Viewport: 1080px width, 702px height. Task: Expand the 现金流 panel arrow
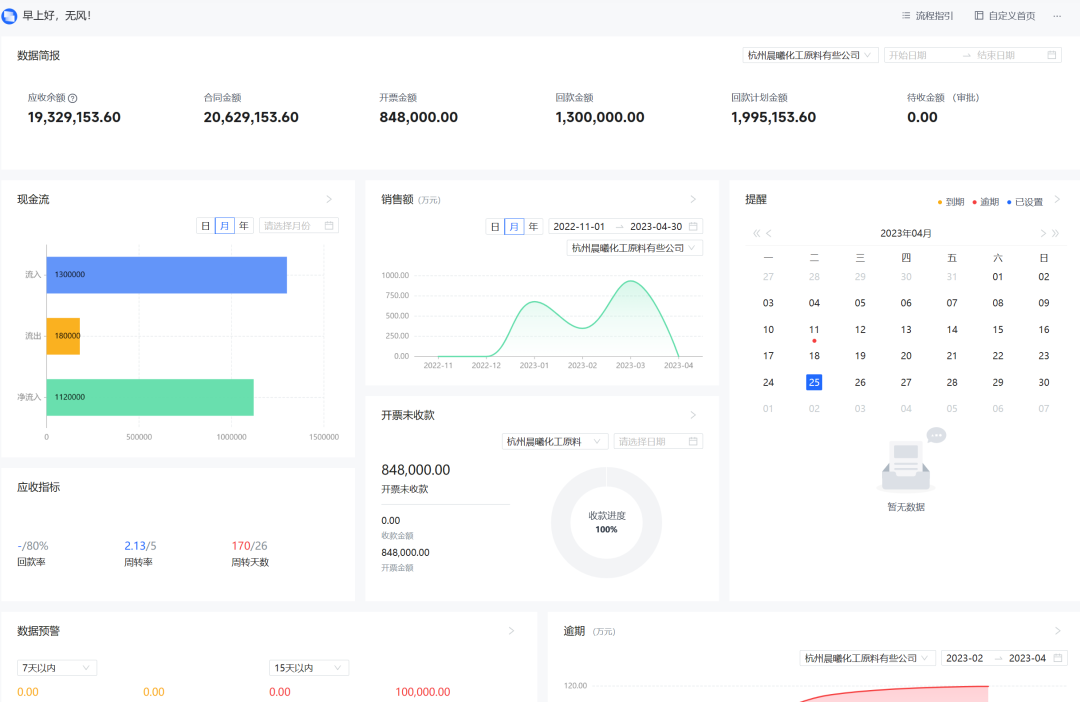tap(329, 199)
